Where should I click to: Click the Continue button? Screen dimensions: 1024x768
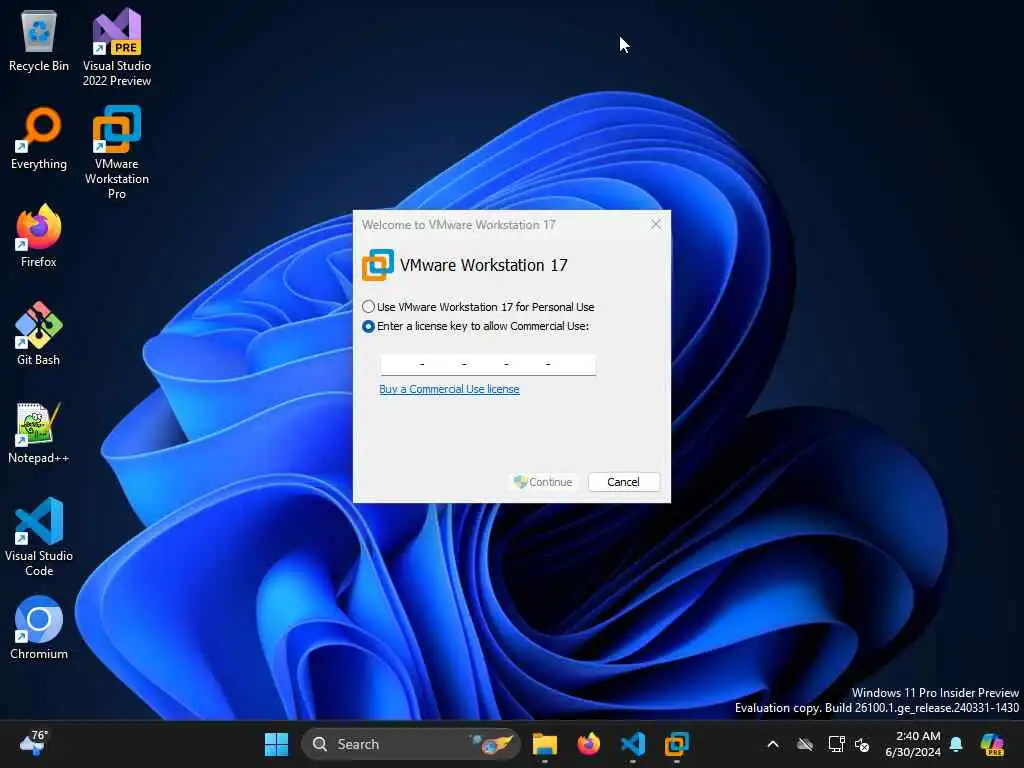543,482
